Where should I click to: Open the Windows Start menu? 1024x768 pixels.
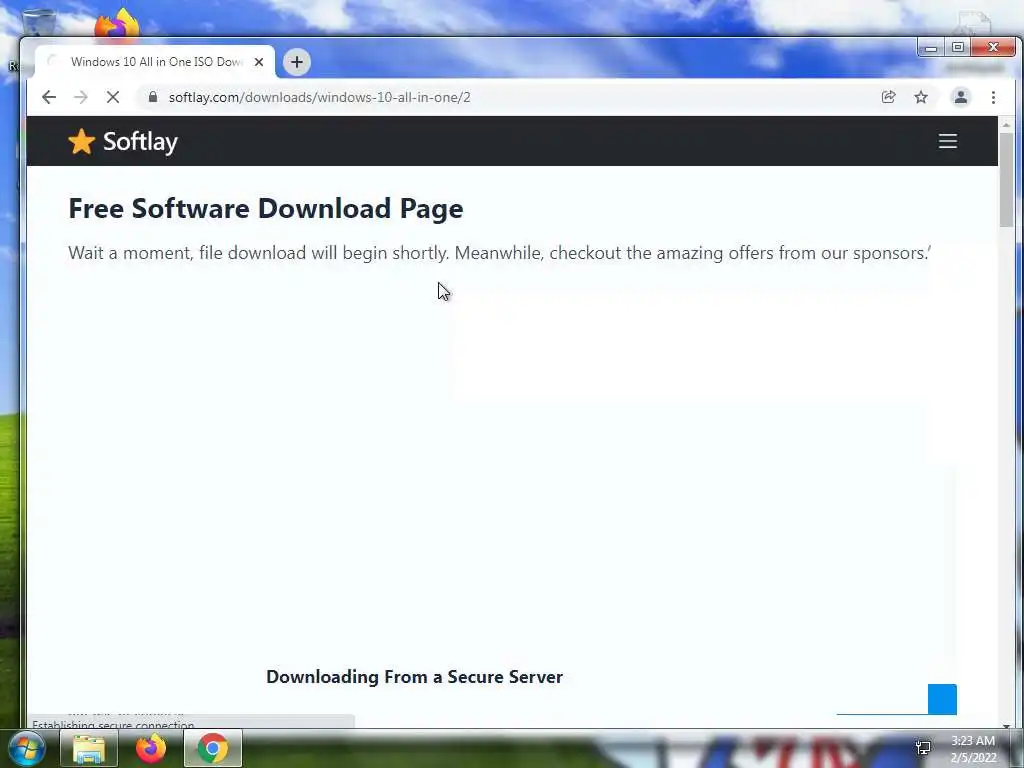27,748
